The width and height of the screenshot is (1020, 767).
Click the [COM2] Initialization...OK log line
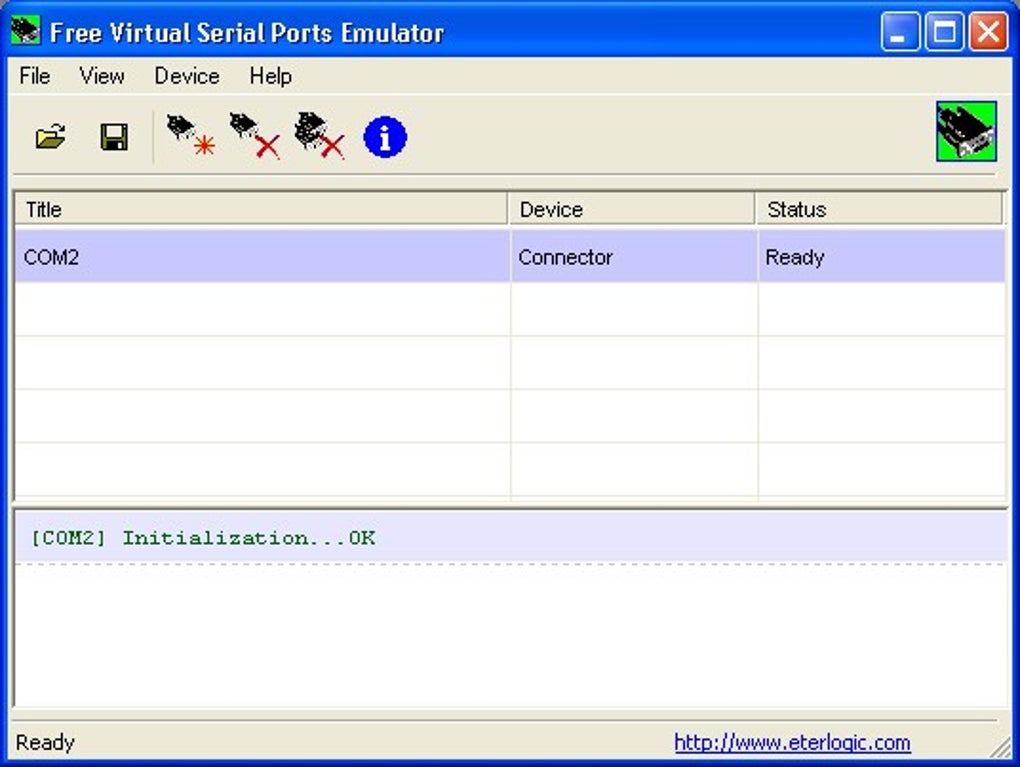click(x=511, y=538)
